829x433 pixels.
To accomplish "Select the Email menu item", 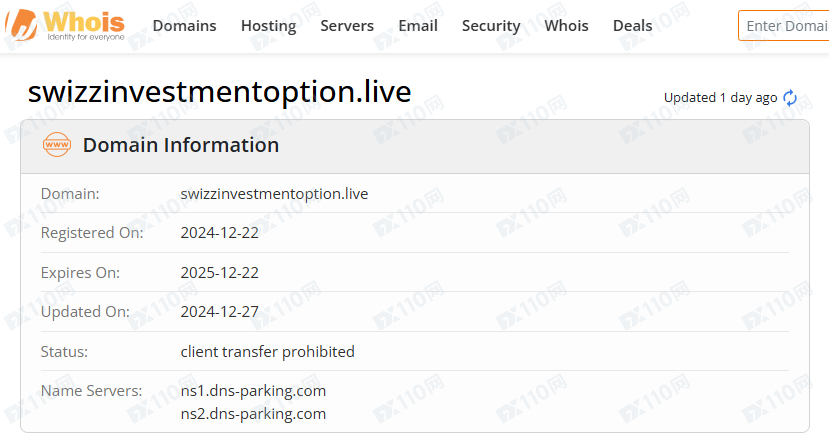I will click(x=418, y=26).
